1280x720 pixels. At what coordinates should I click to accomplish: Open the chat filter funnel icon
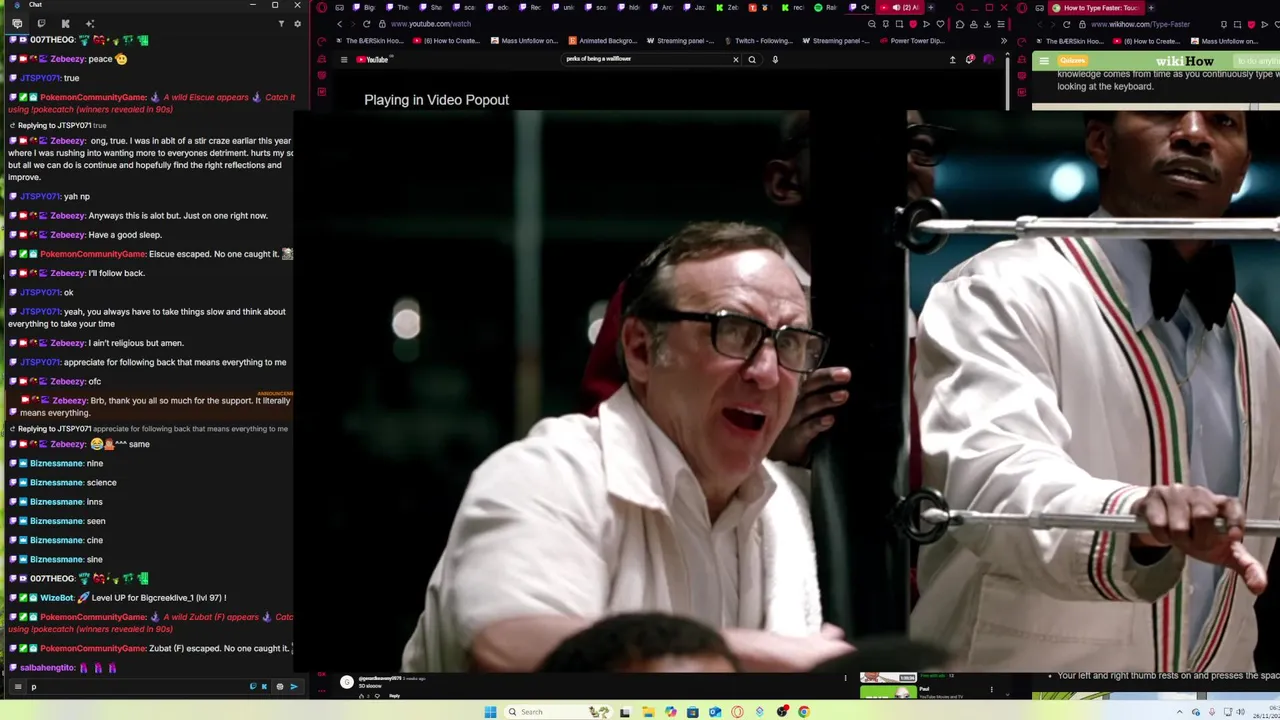pyautogui.click(x=281, y=23)
